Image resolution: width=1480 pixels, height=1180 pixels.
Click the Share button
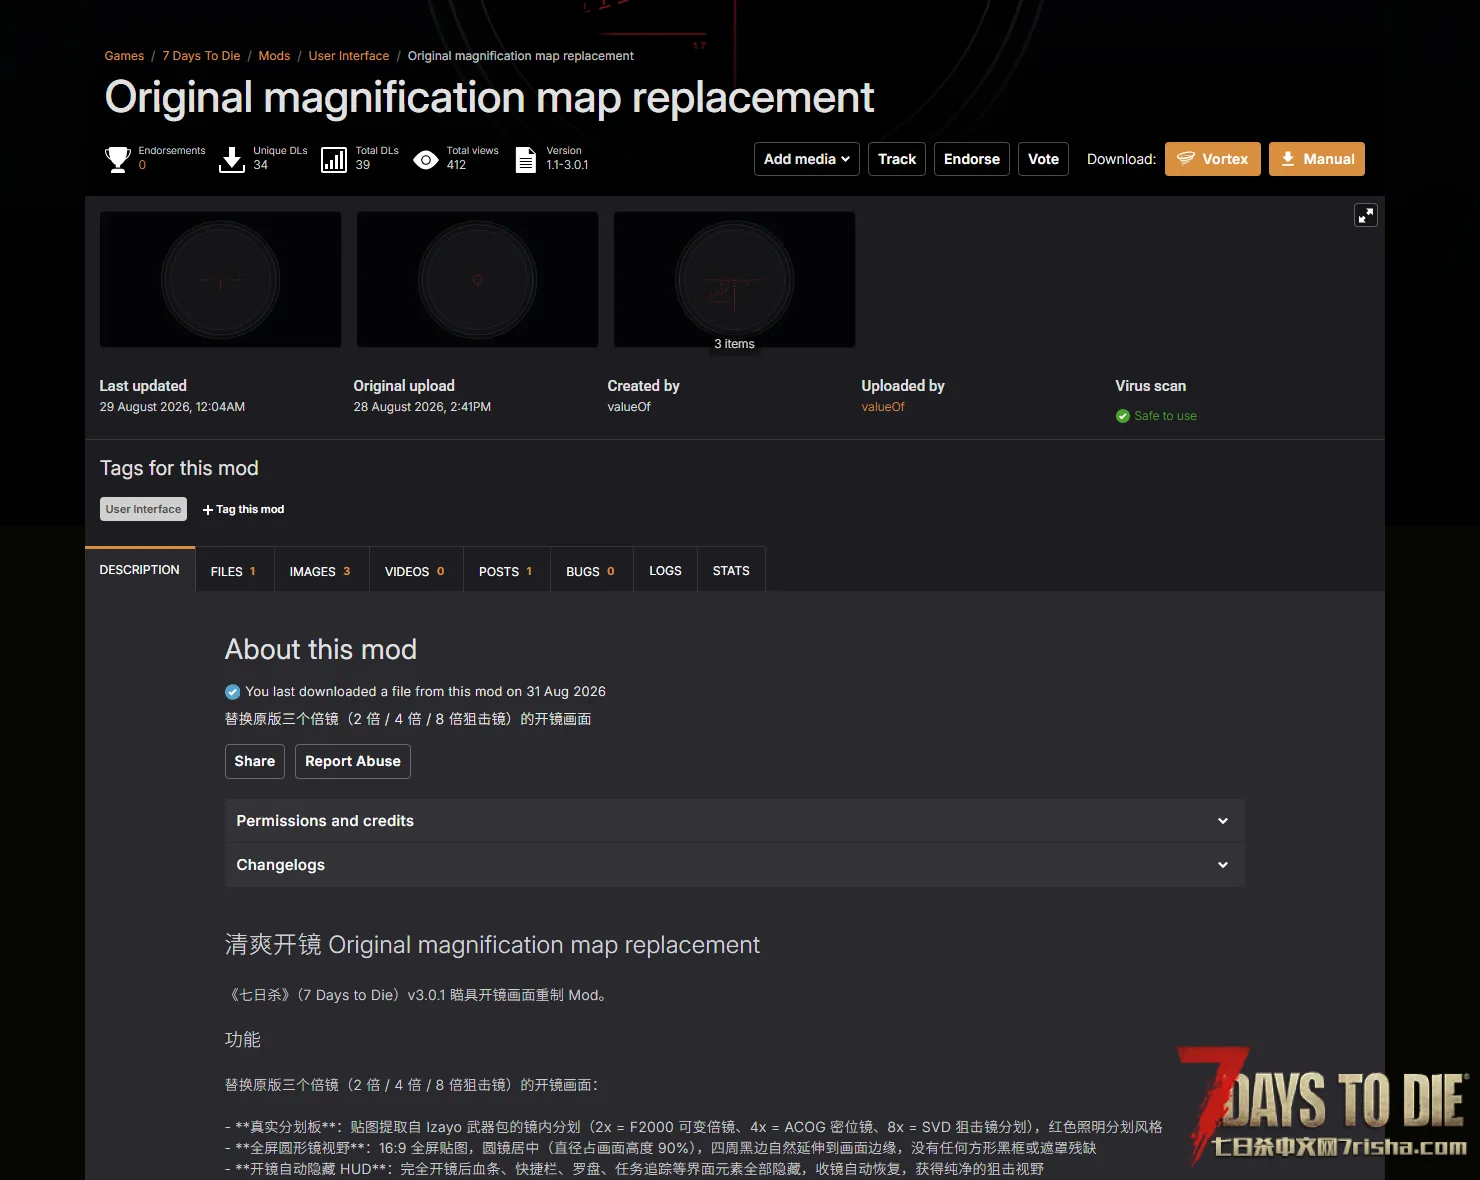tap(255, 761)
